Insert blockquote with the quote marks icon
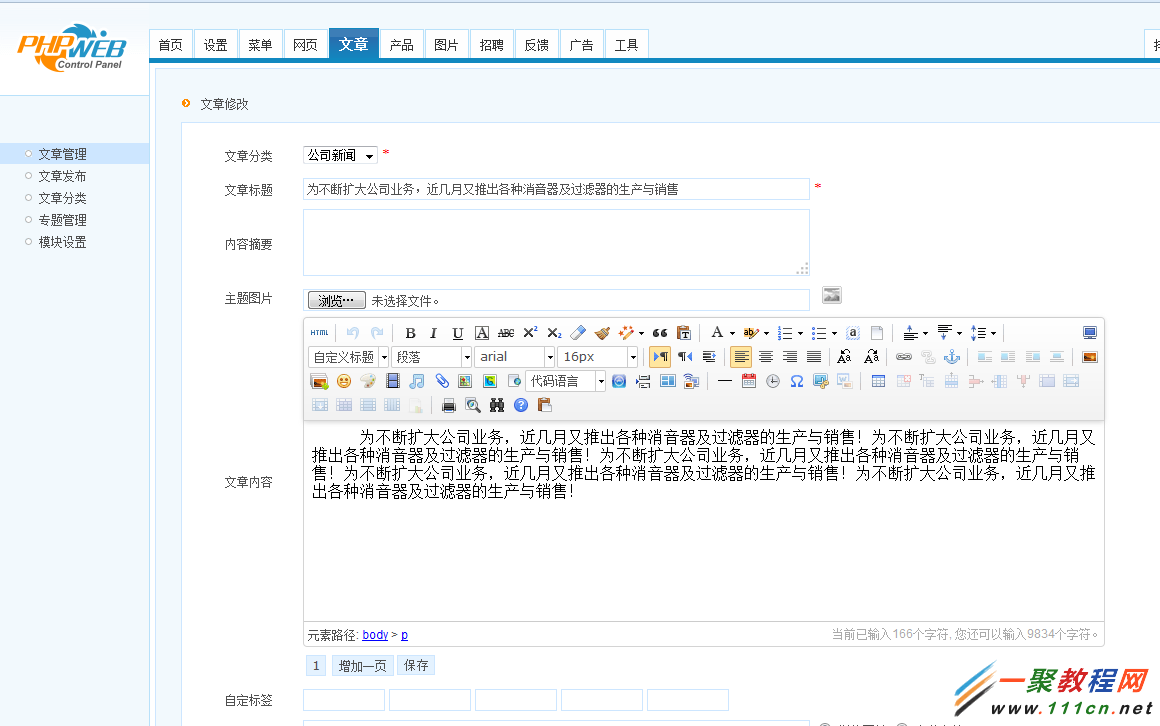 pos(660,333)
